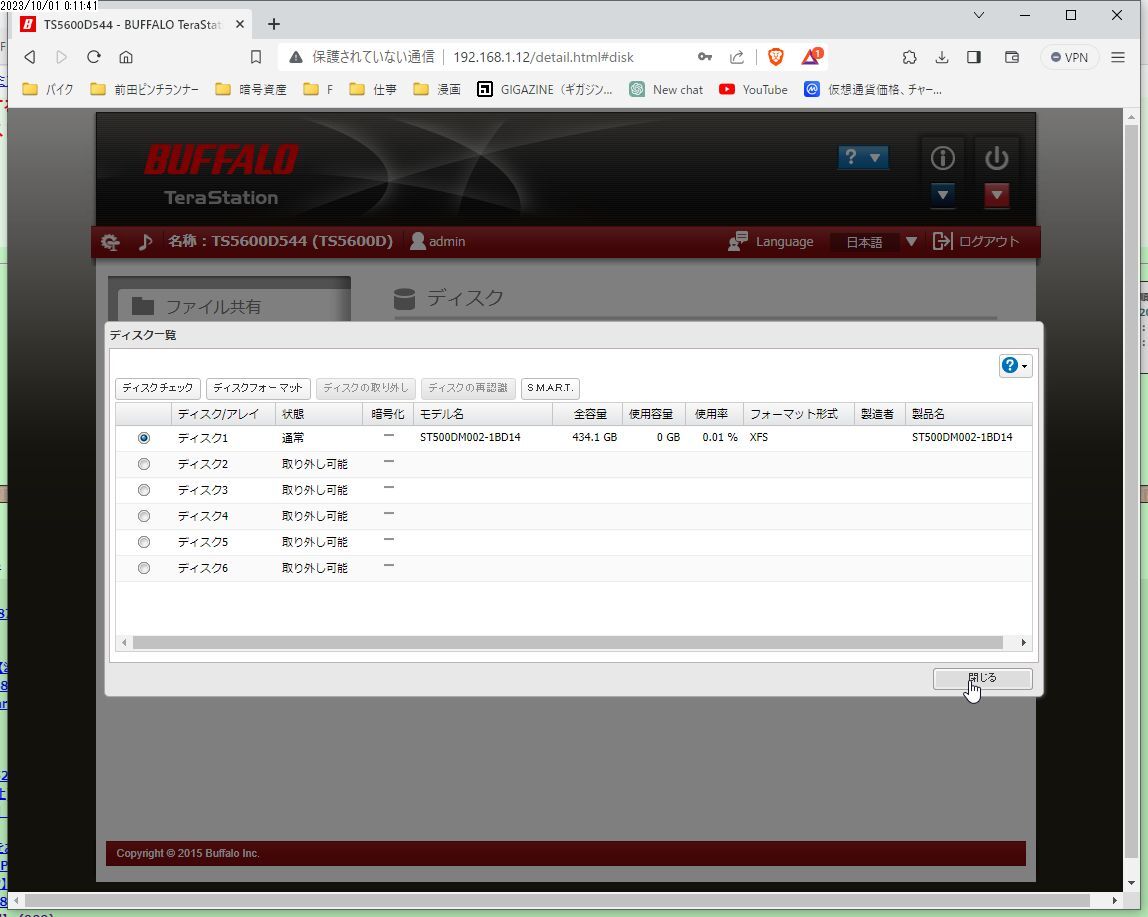Select the ディスク6 radio button
The height and width of the screenshot is (917, 1148).
(144, 568)
